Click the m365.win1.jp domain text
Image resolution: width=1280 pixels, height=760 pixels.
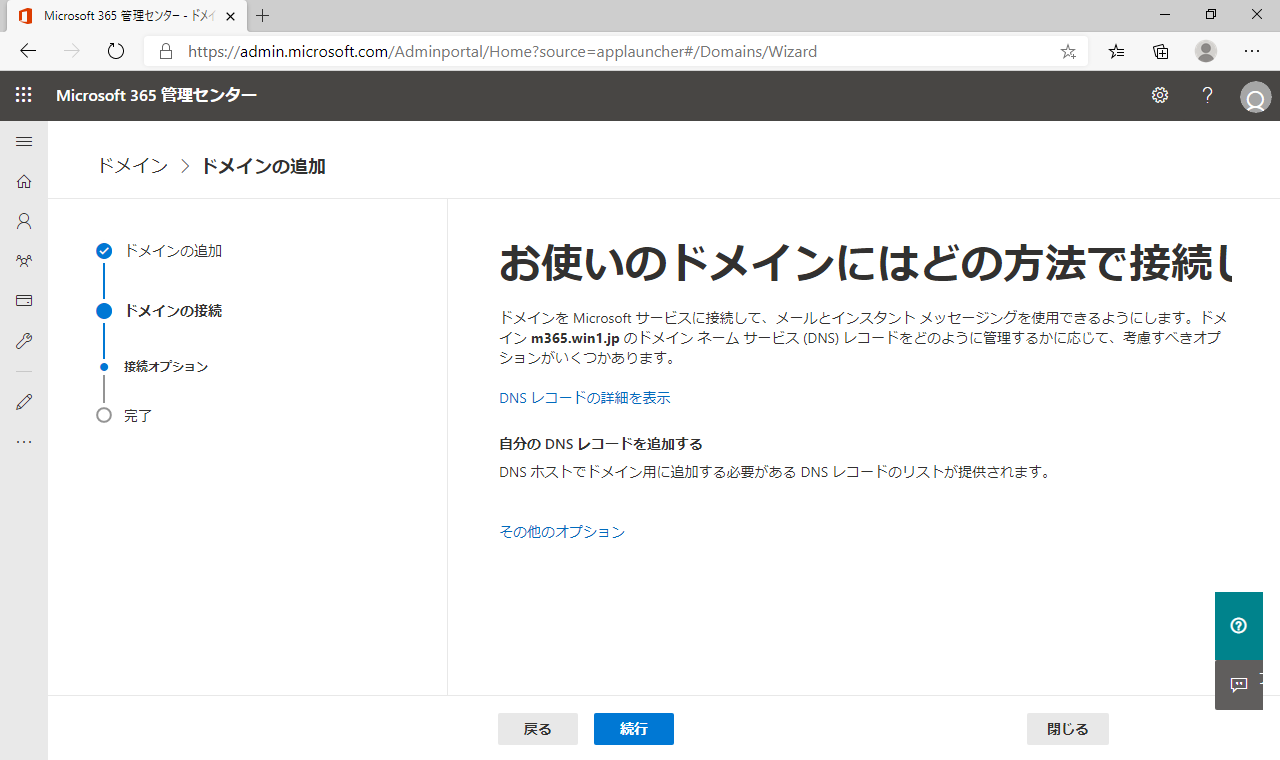(x=577, y=338)
